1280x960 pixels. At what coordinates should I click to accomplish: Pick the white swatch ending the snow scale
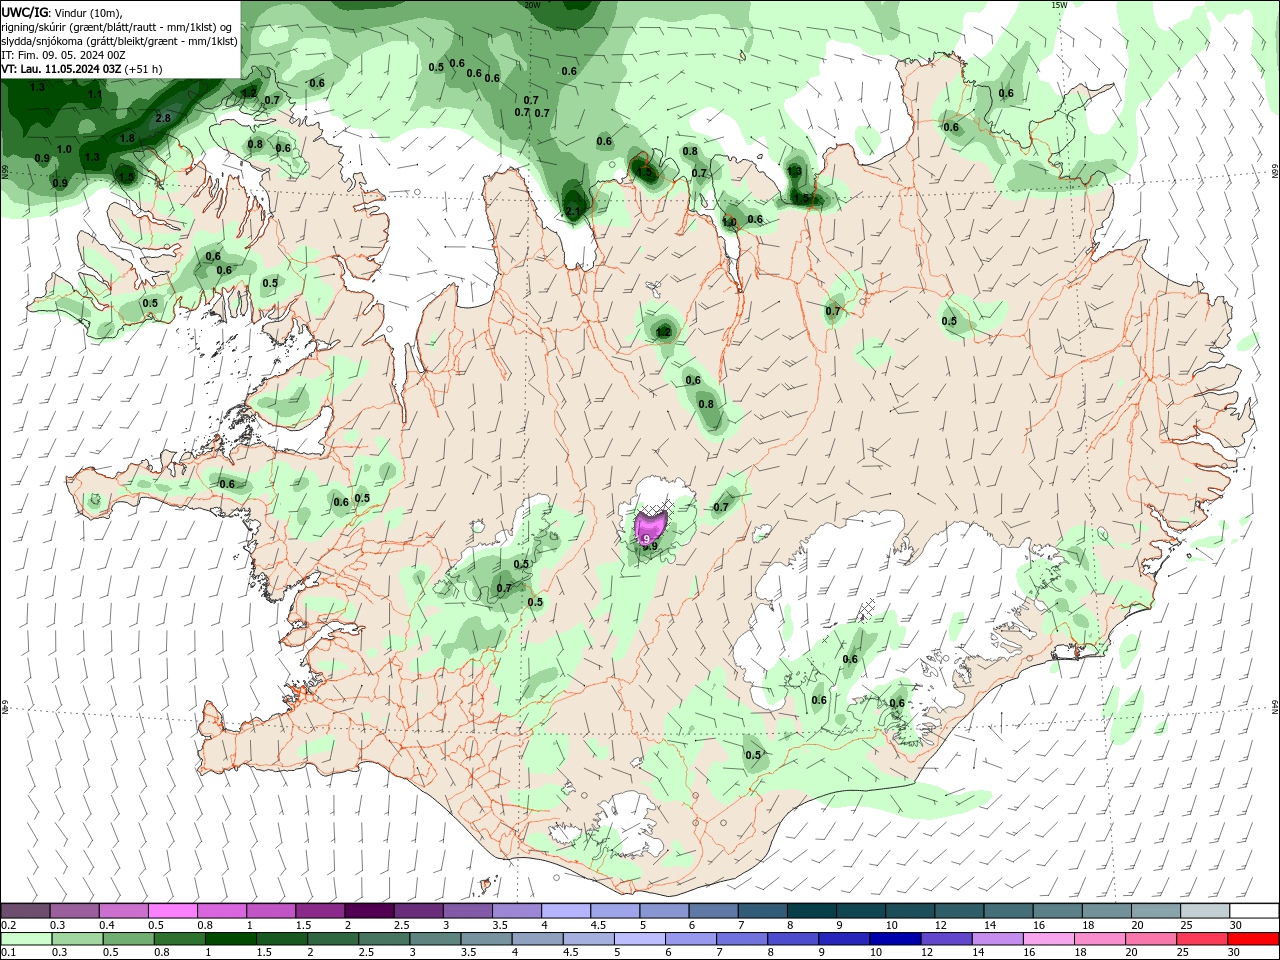coord(1254,911)
